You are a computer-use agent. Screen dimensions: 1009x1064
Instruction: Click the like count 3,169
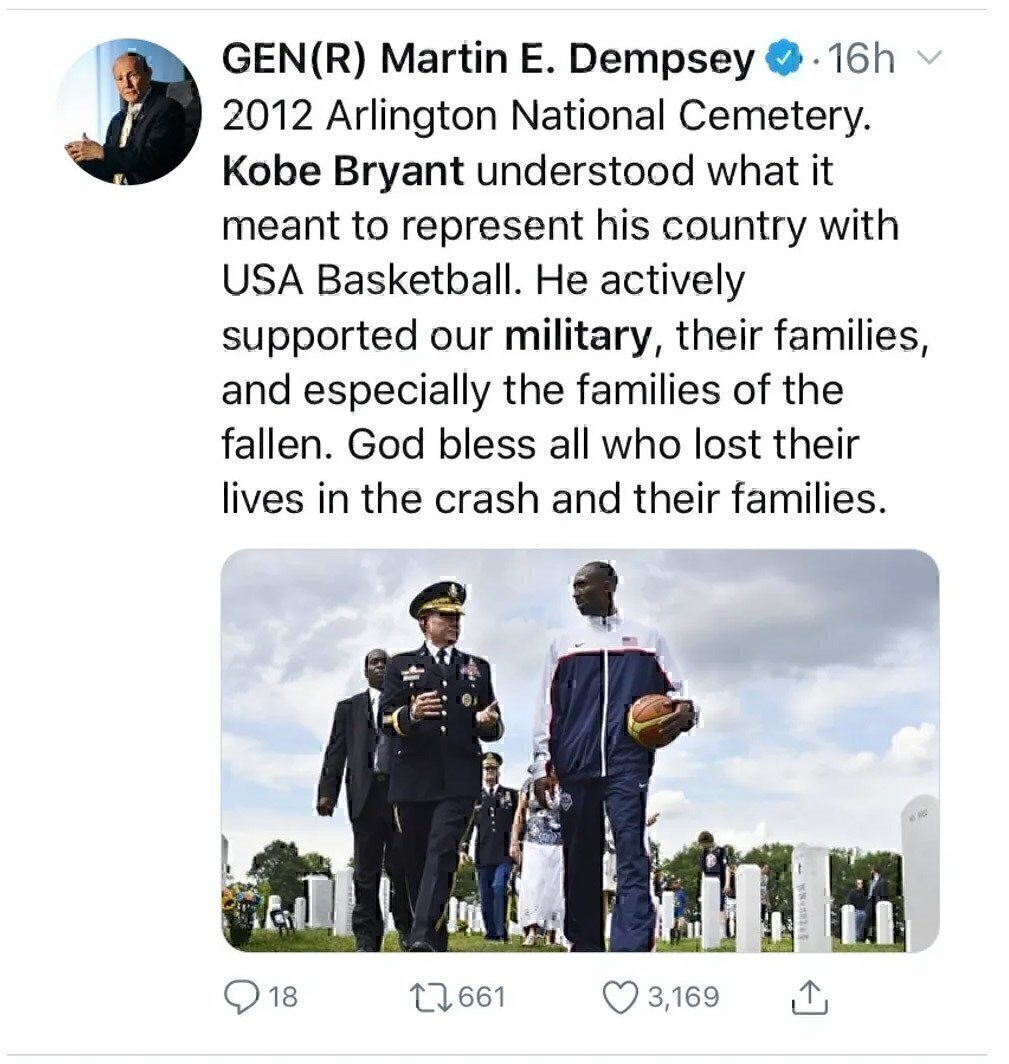683,997
